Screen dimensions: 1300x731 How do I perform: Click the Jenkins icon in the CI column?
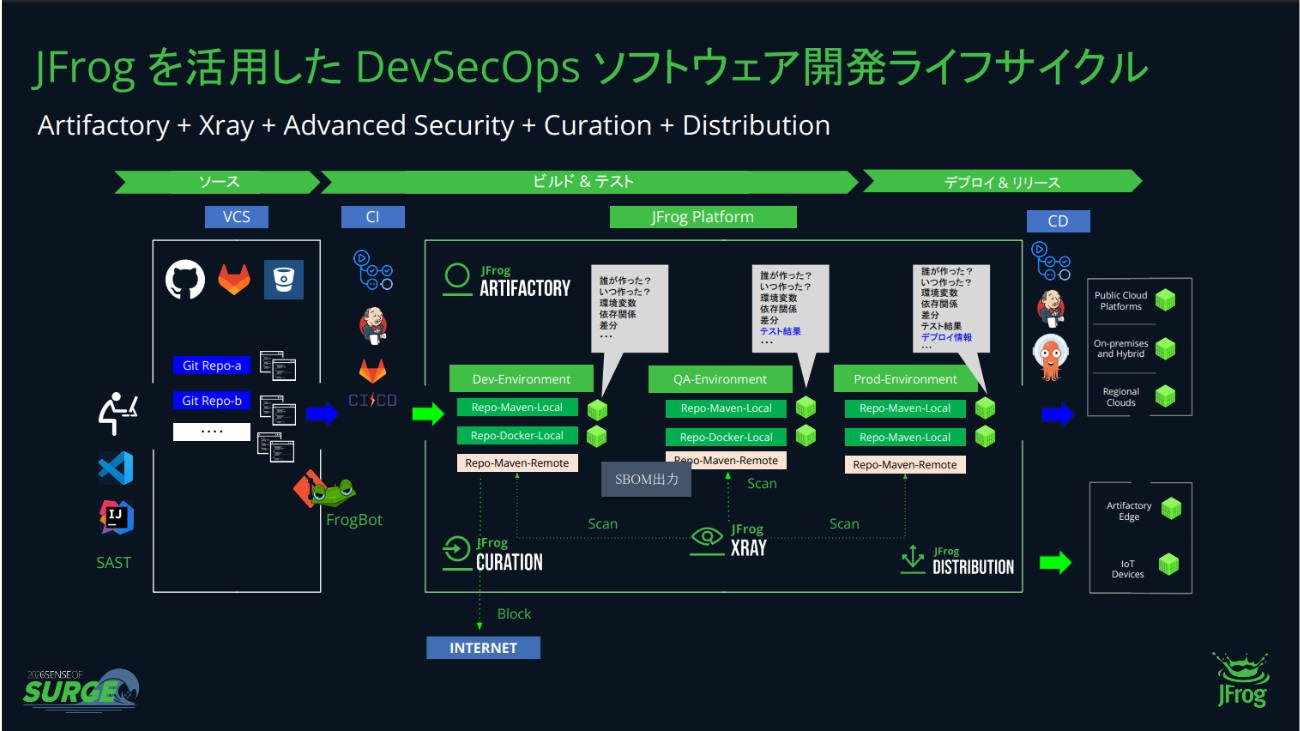click(x=372, y=325)
